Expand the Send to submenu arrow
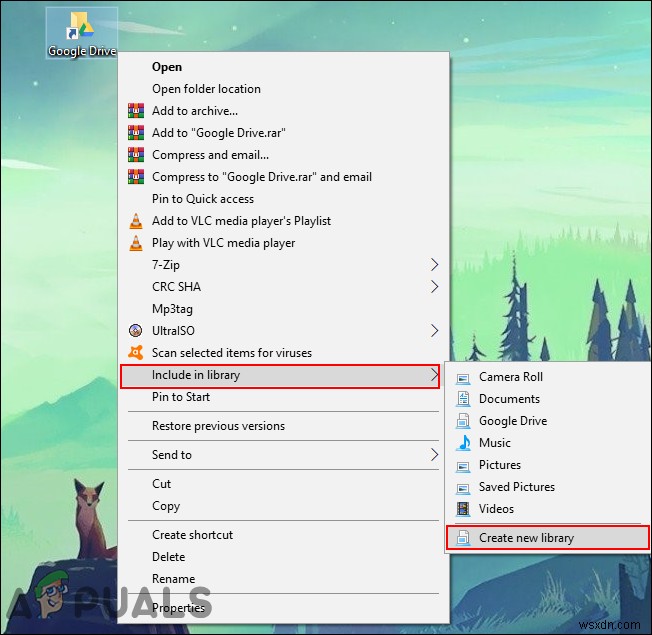The image size is (652, 635). pyautogui.click(x=434, y=455)
